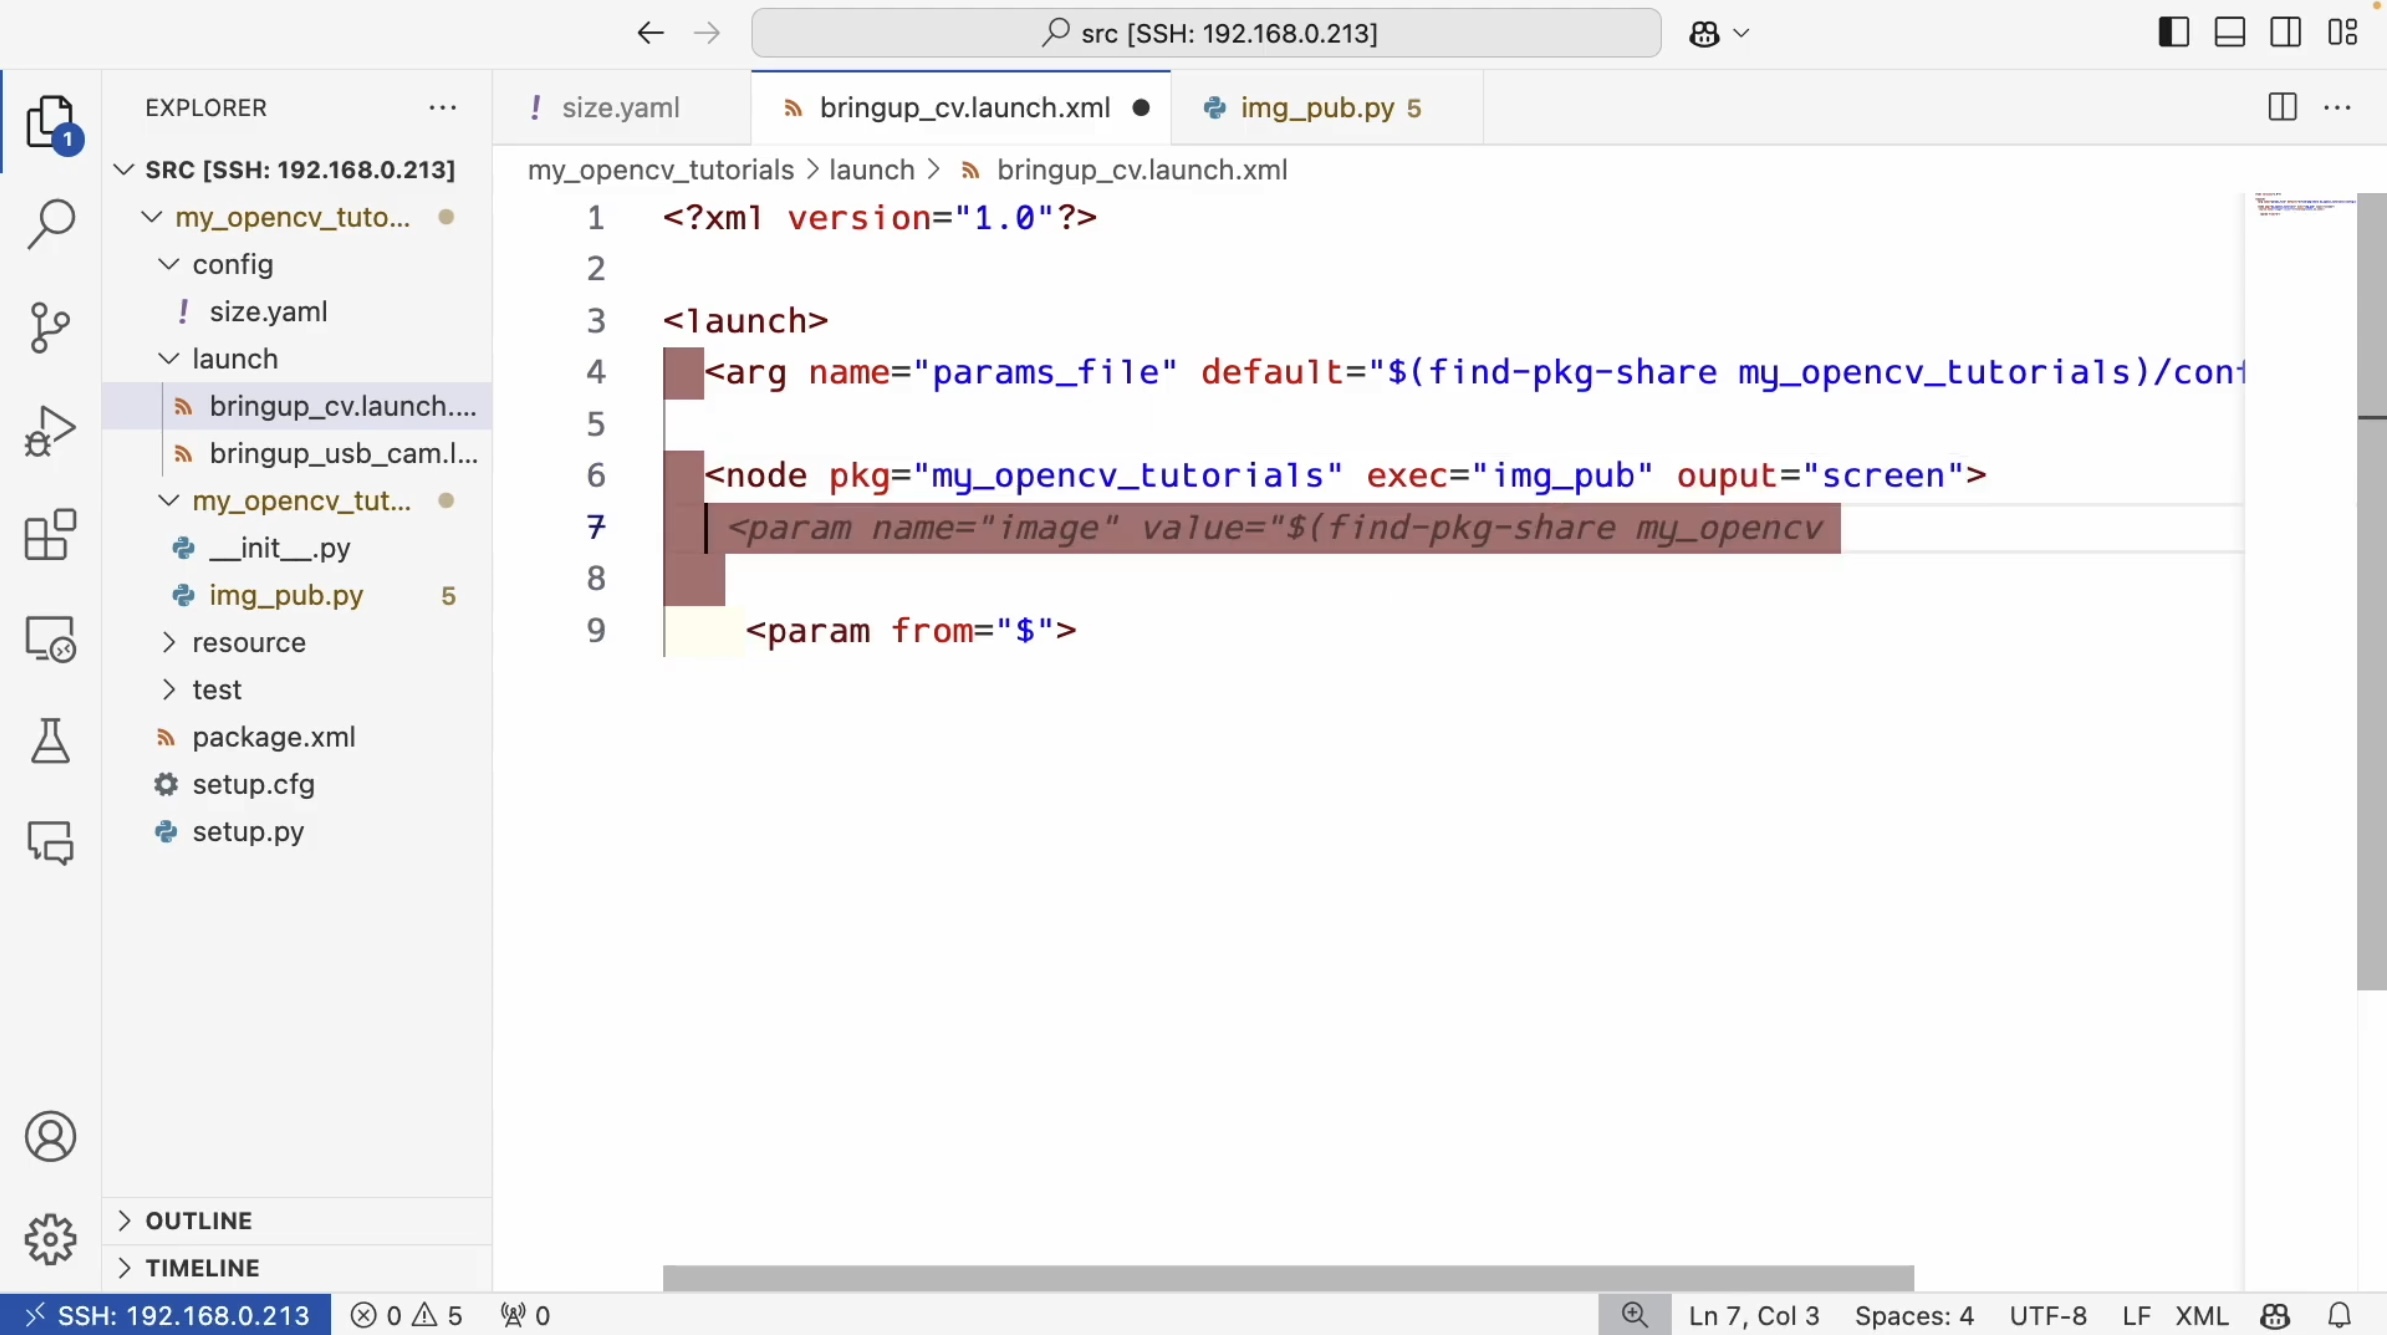Open the Testing flask view

coord(50,741)
